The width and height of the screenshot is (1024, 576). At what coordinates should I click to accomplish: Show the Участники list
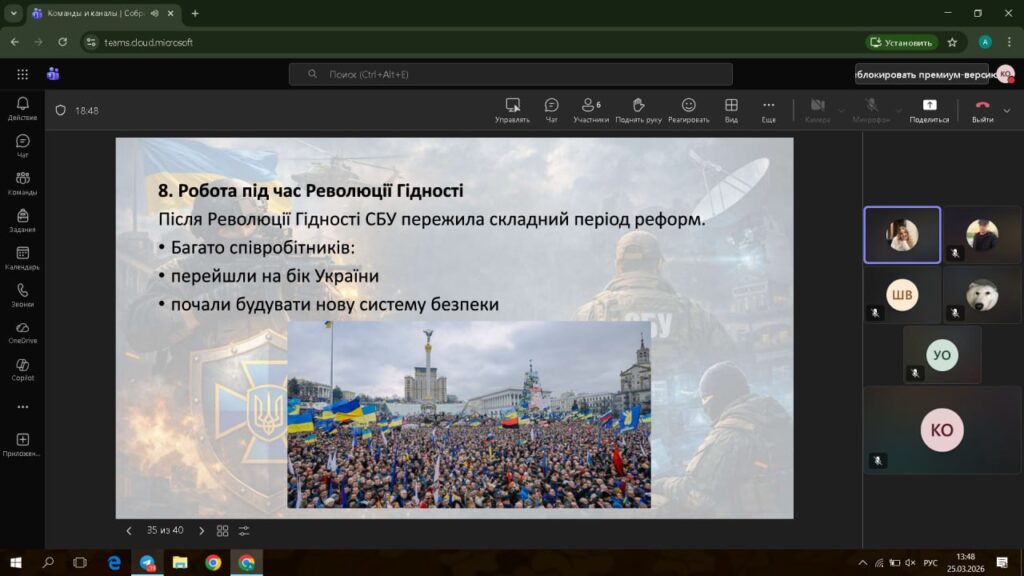click(x=590, y=109)
